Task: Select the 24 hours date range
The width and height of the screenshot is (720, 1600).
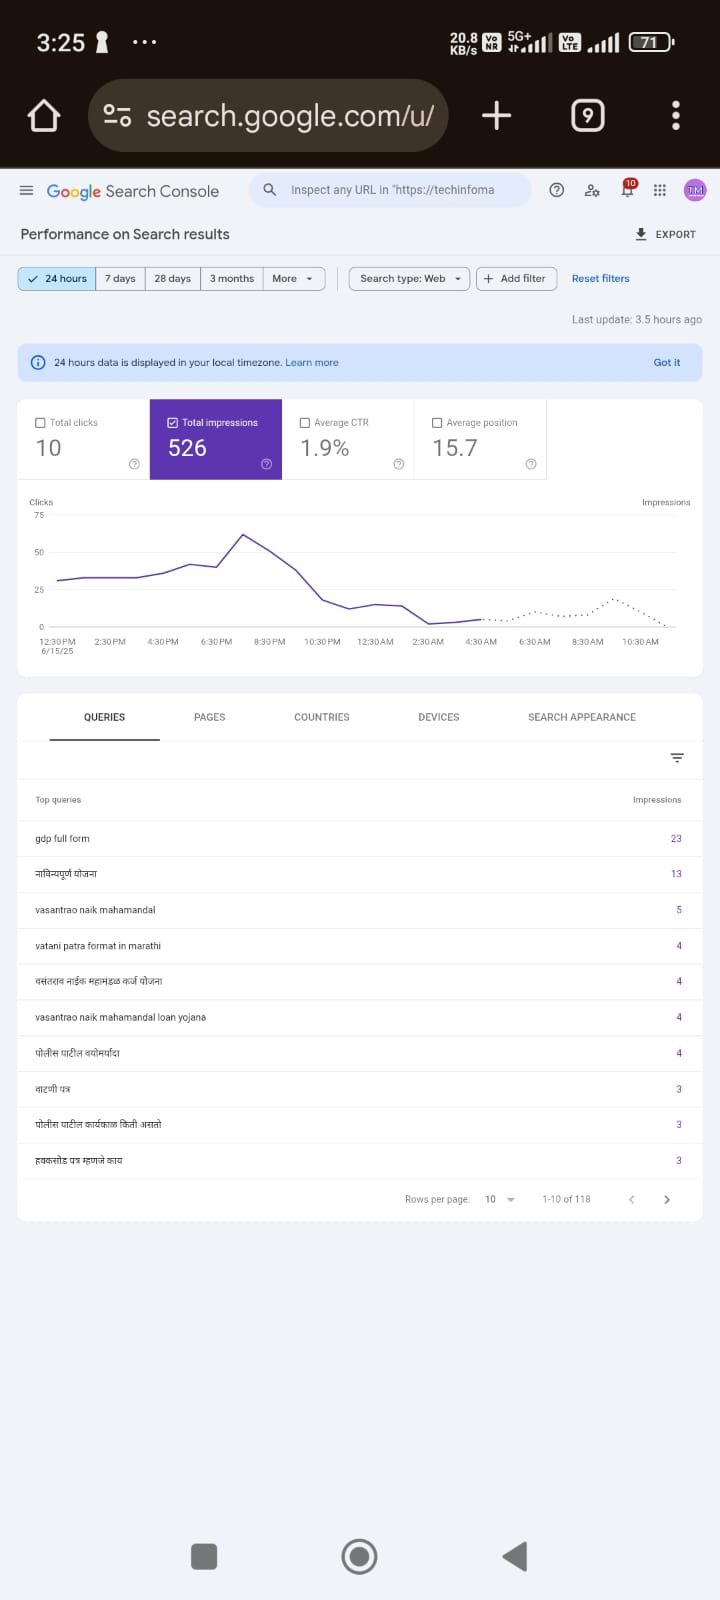Action: (57, 279)
